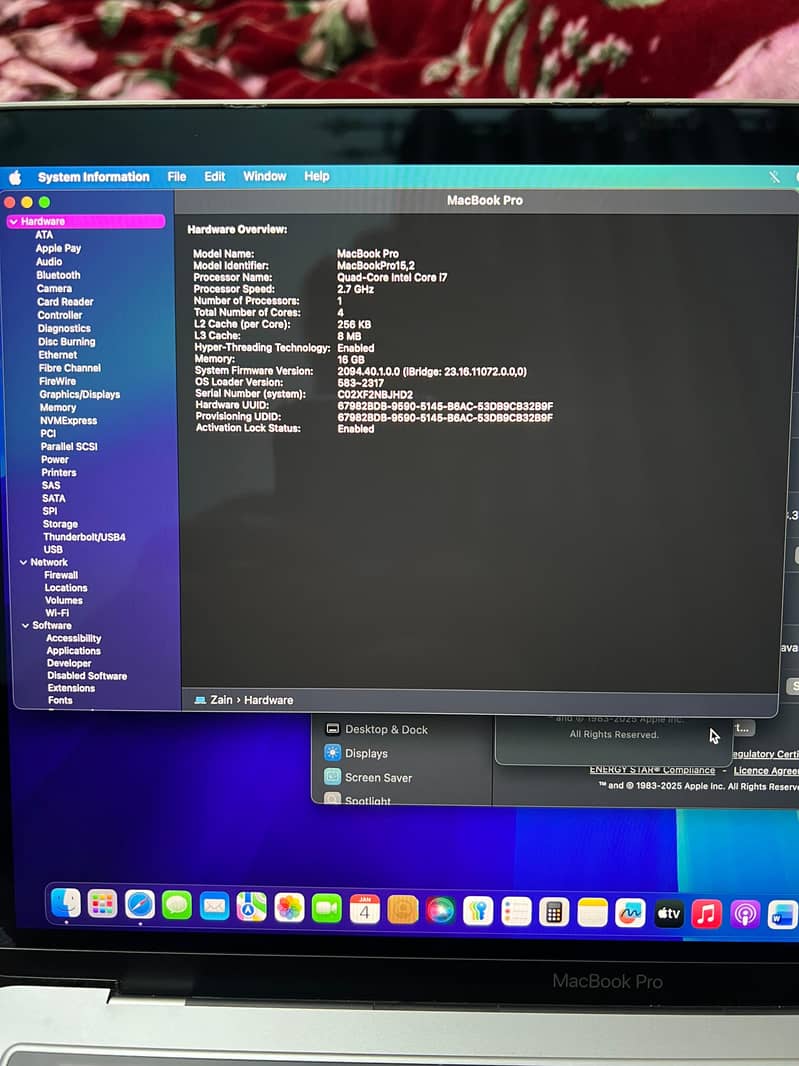Viewport: 799px width, 1066px height.
Task: Open Desktop & Dock in System Settings
Action: click(x=377, y=729)
